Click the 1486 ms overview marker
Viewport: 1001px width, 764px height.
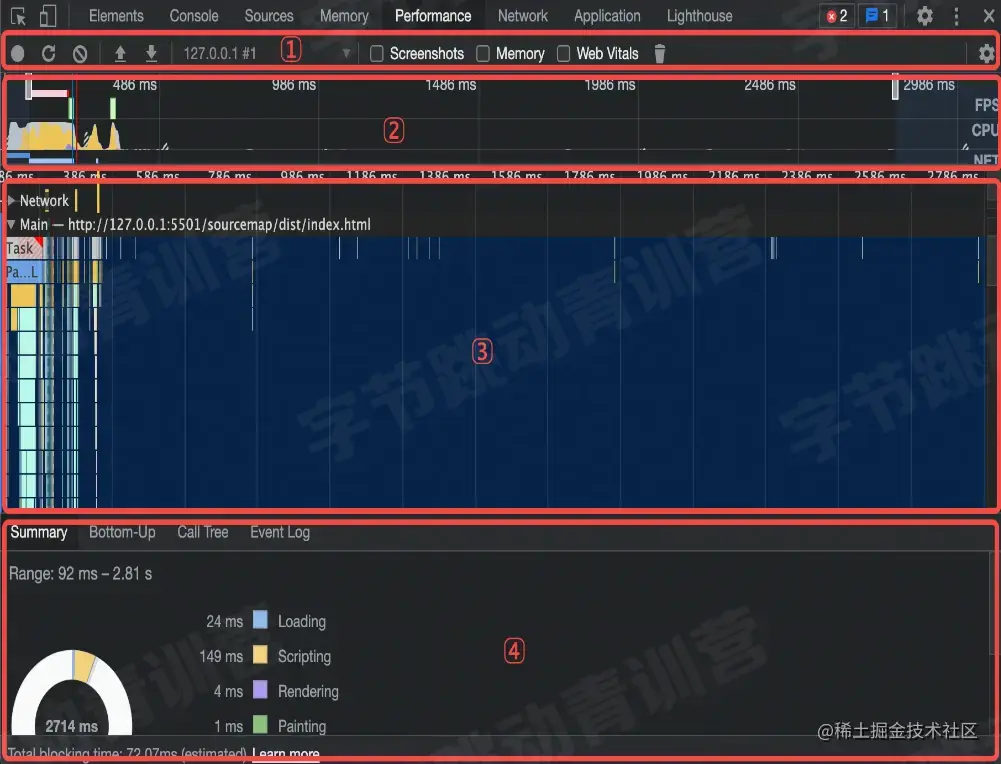click(451, 84)
